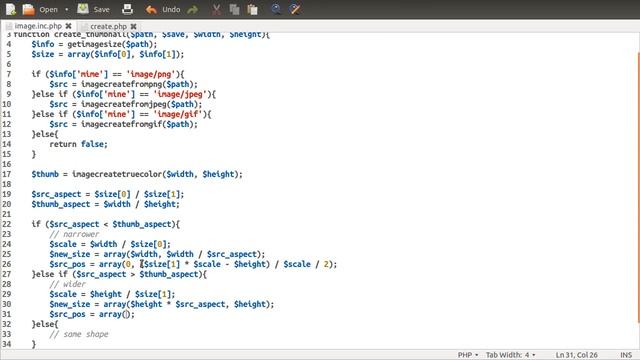Toggle the INS insert mode indicator
This screenshot has height=360, width=640.
click(626, 355)
